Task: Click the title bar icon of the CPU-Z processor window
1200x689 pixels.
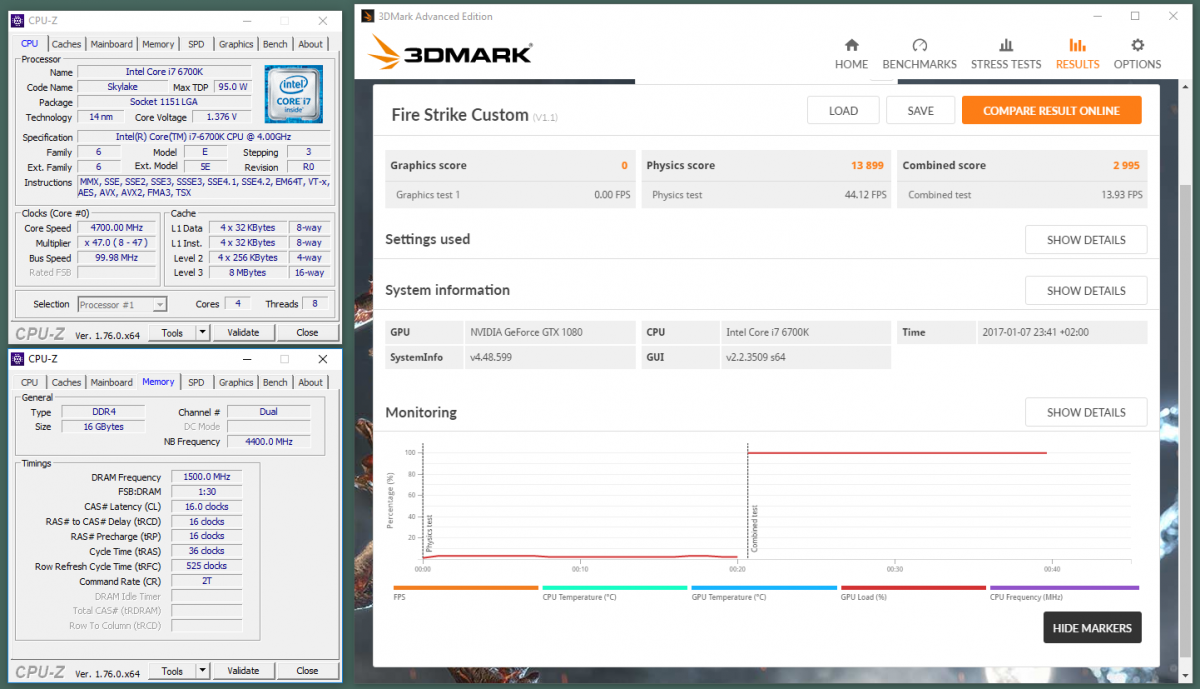Action: point(17,20)
